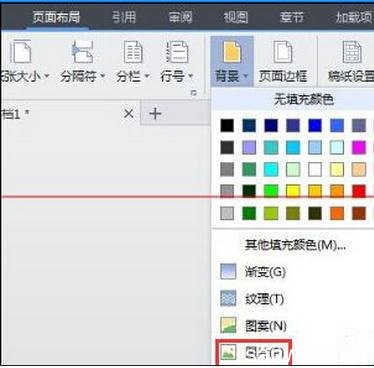This screenshot has width=374, height=368.
Task: Switch to the 章节 tab
Action: [x=291, y=17]
